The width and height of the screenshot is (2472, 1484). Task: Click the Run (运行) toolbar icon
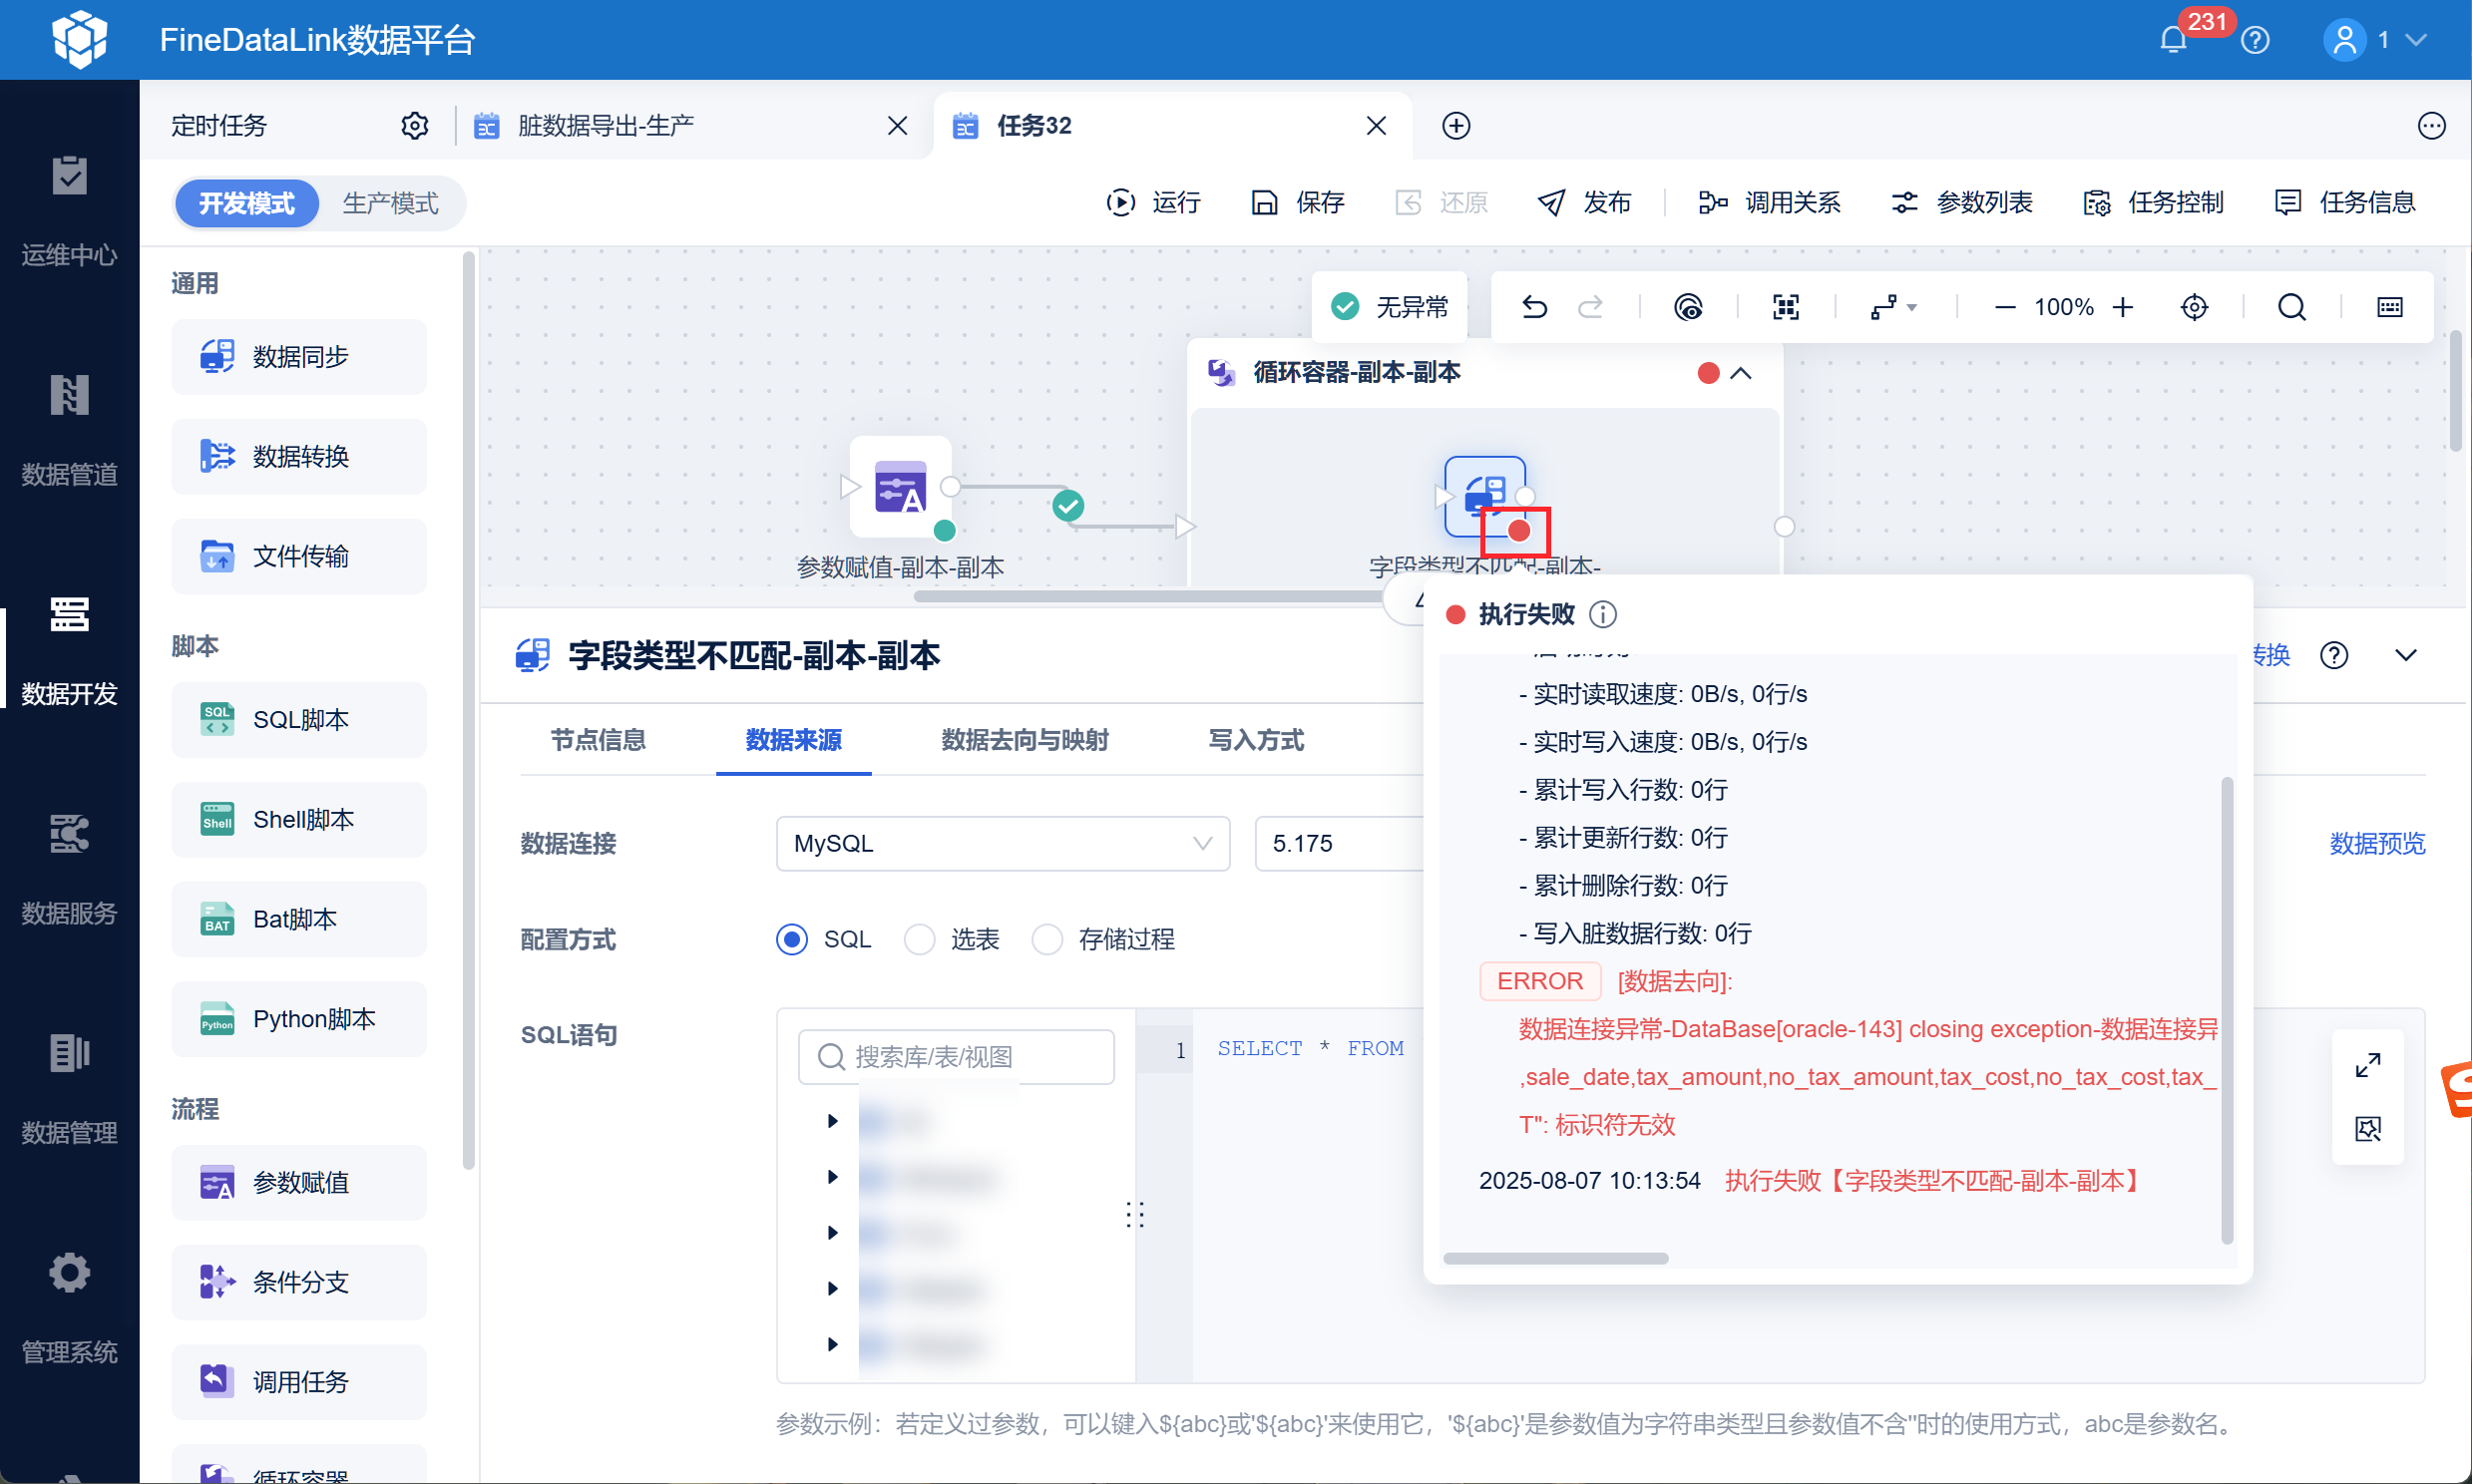click(x=1120, y=203)
